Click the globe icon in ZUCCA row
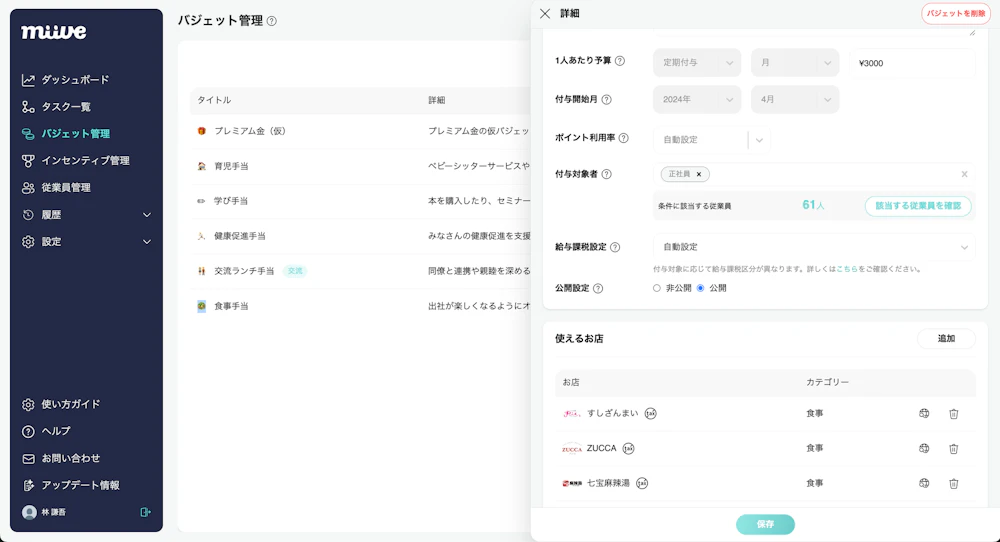 (924, 448)
